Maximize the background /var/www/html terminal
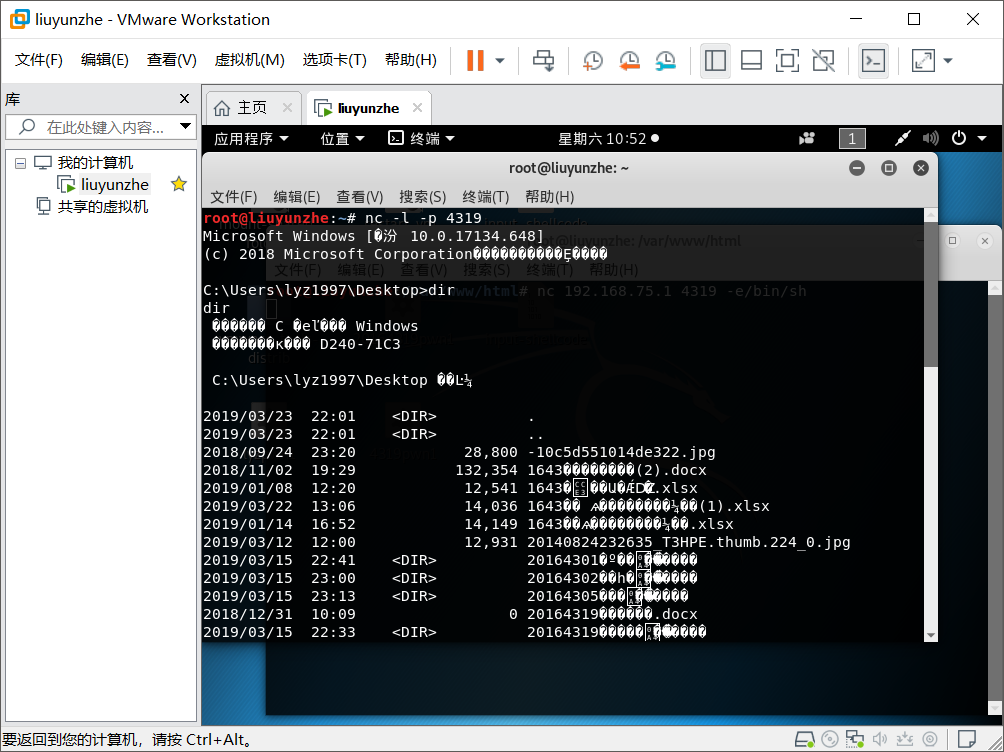Viewport: 1004px width, 752px height. (953, 241)
